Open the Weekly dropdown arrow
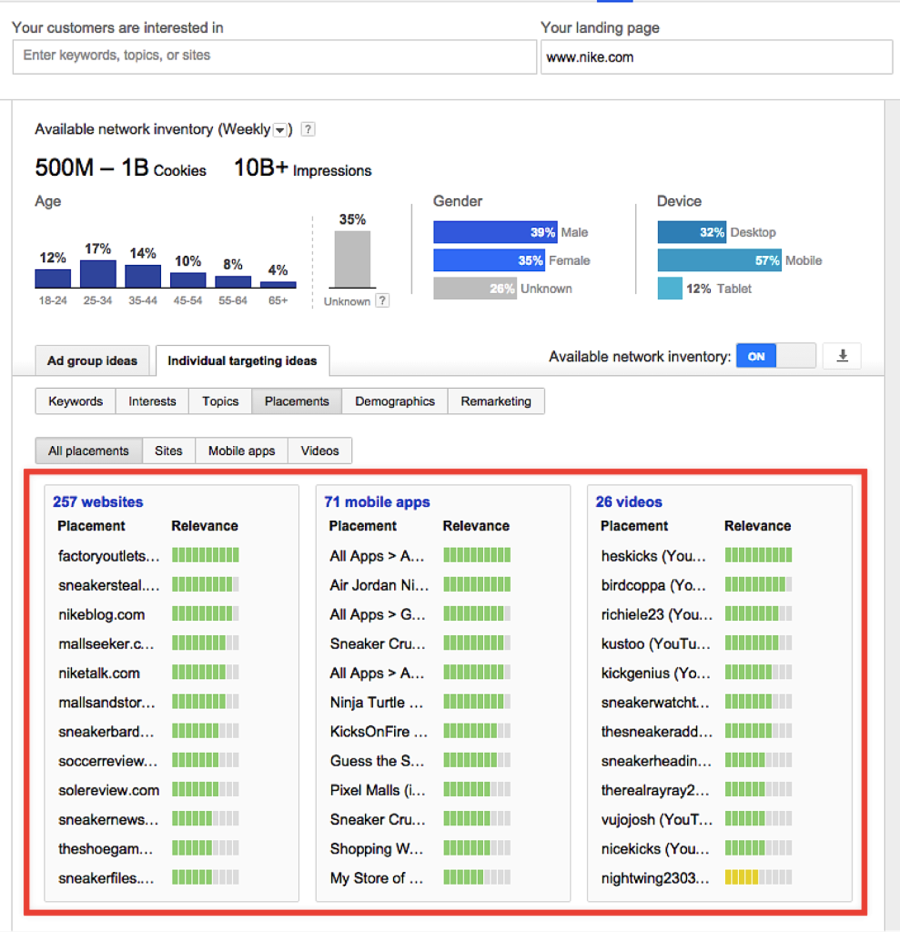 click(x=281, y=129)
